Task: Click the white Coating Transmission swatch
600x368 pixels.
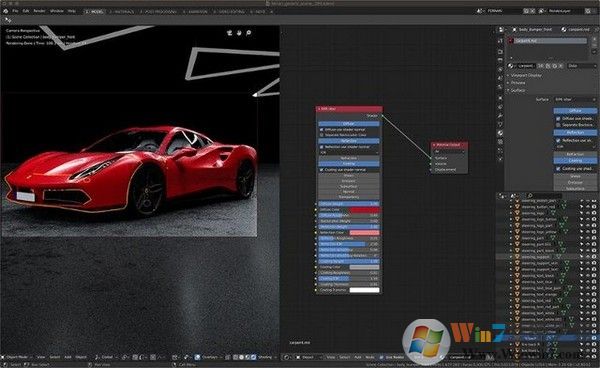Action: coord(365,290)
